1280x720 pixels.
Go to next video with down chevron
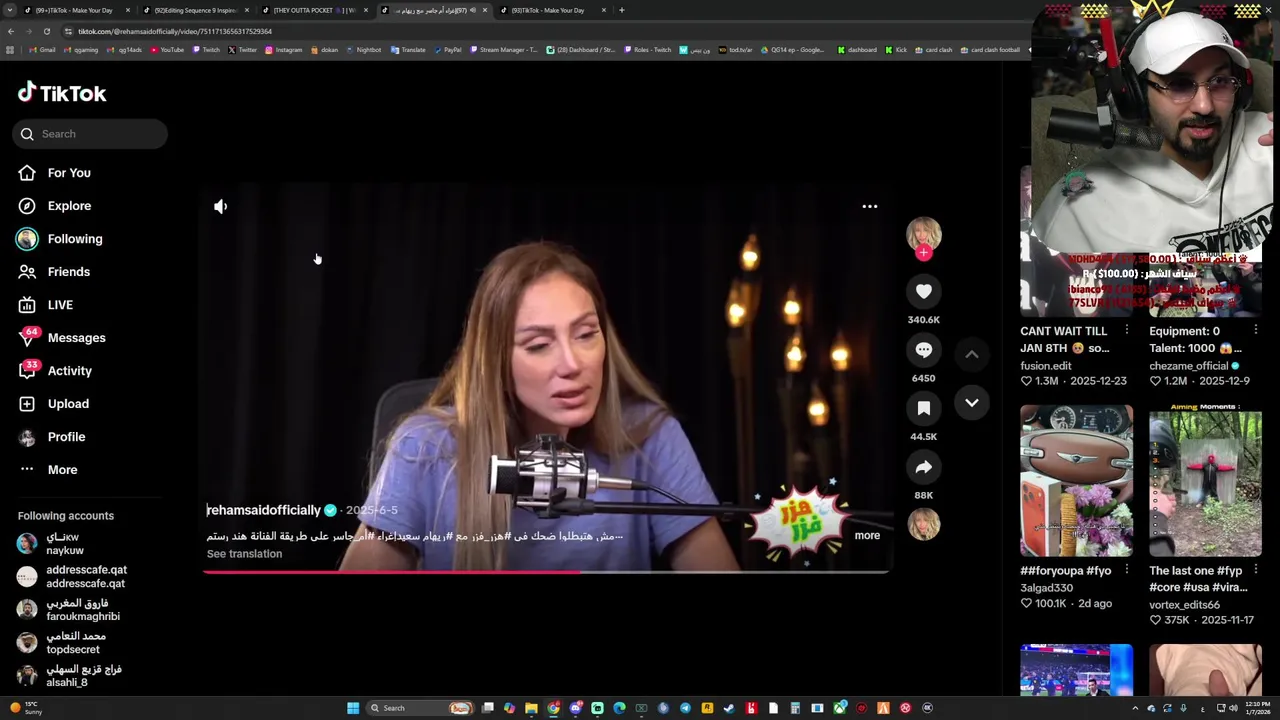click(972, 403)
